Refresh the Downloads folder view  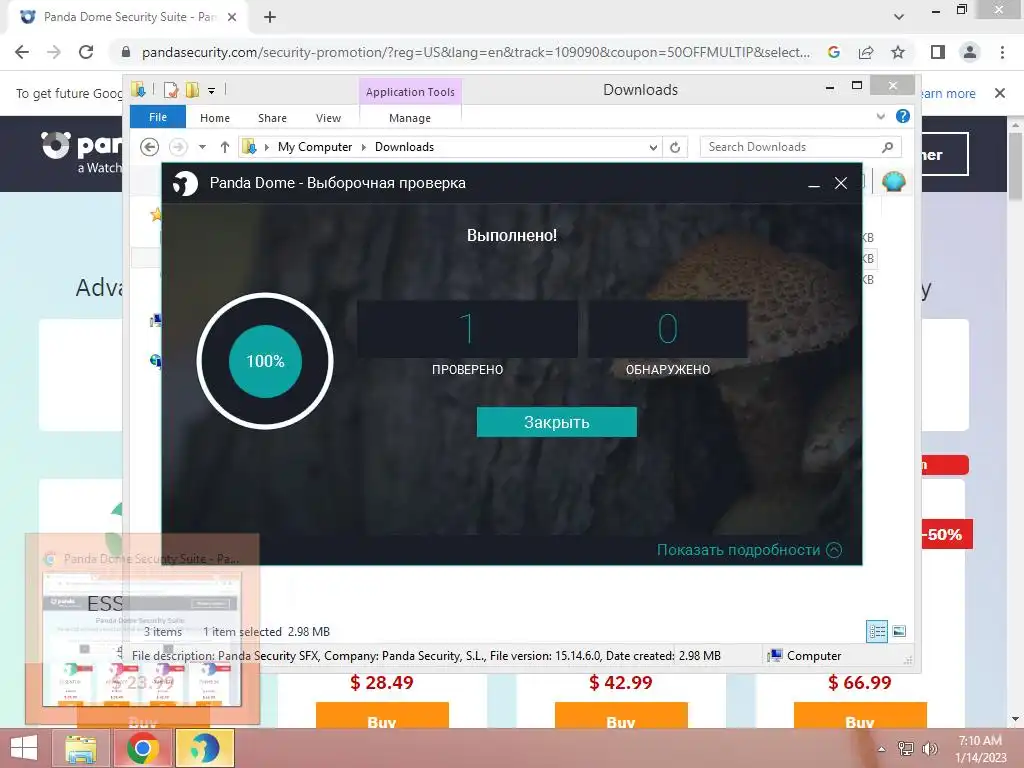click(x=675, y=148)
